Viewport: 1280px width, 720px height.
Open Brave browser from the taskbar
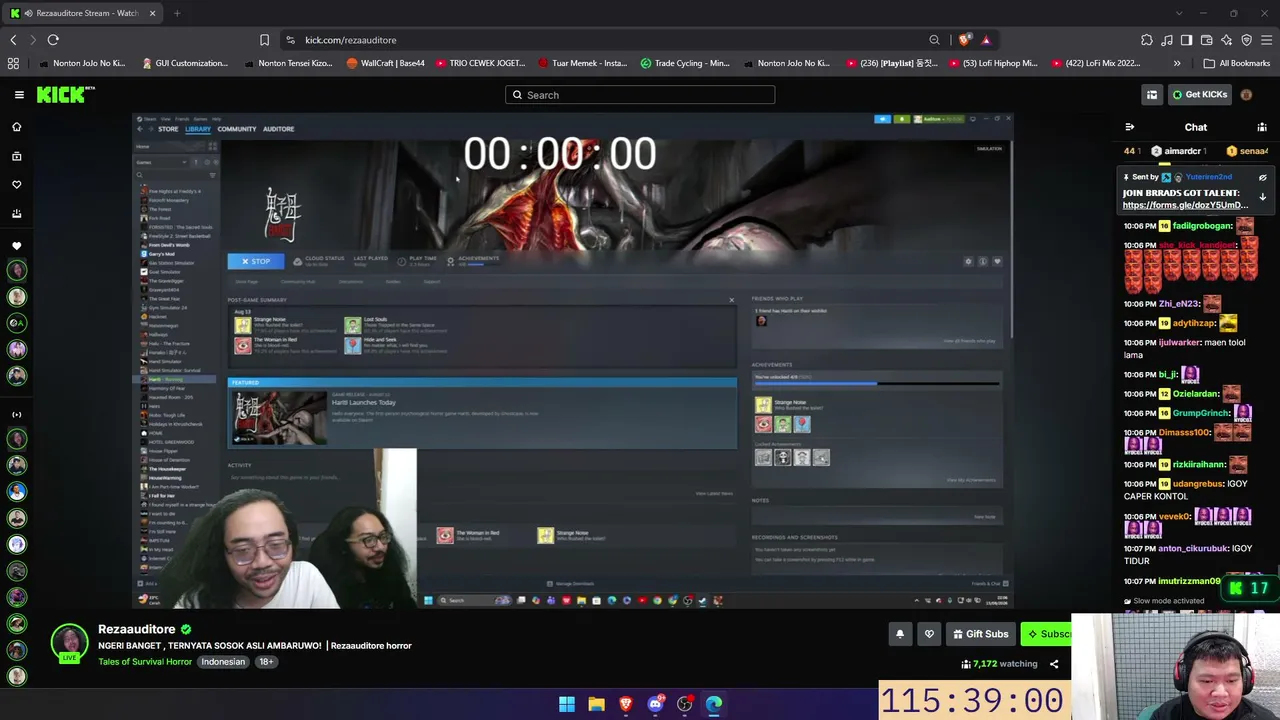[x=626, y=704]
